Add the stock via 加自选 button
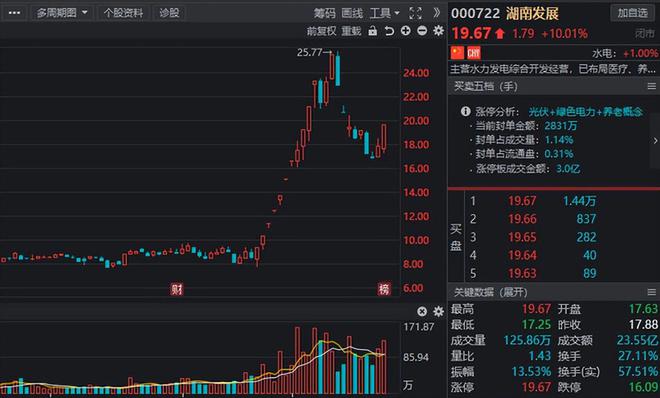This screenshot has height=398, width=660. tap(632, 13)
